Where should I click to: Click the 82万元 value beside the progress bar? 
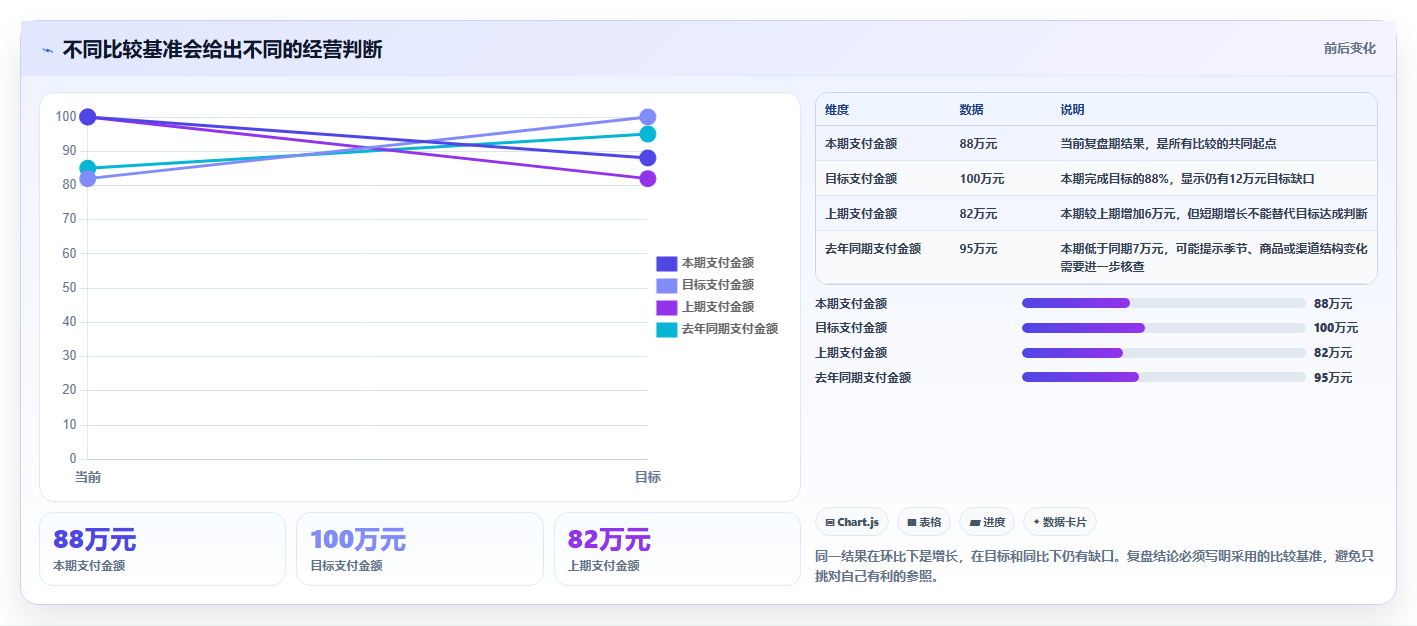(1333, 353)
